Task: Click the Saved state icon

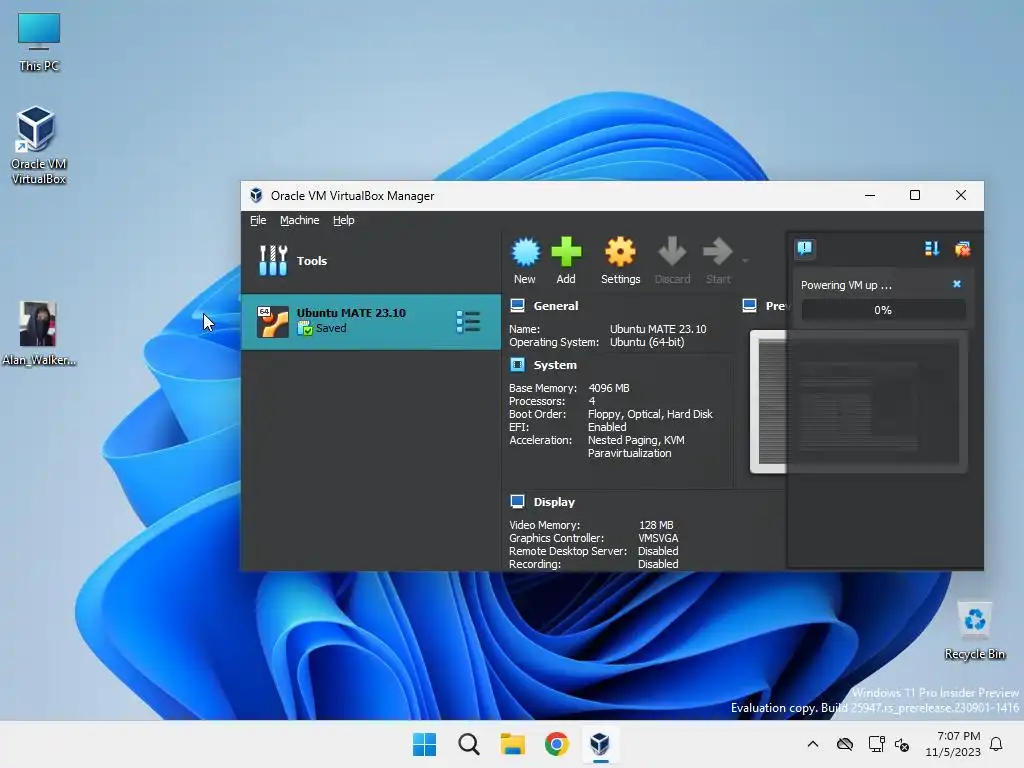Action: 304,328
